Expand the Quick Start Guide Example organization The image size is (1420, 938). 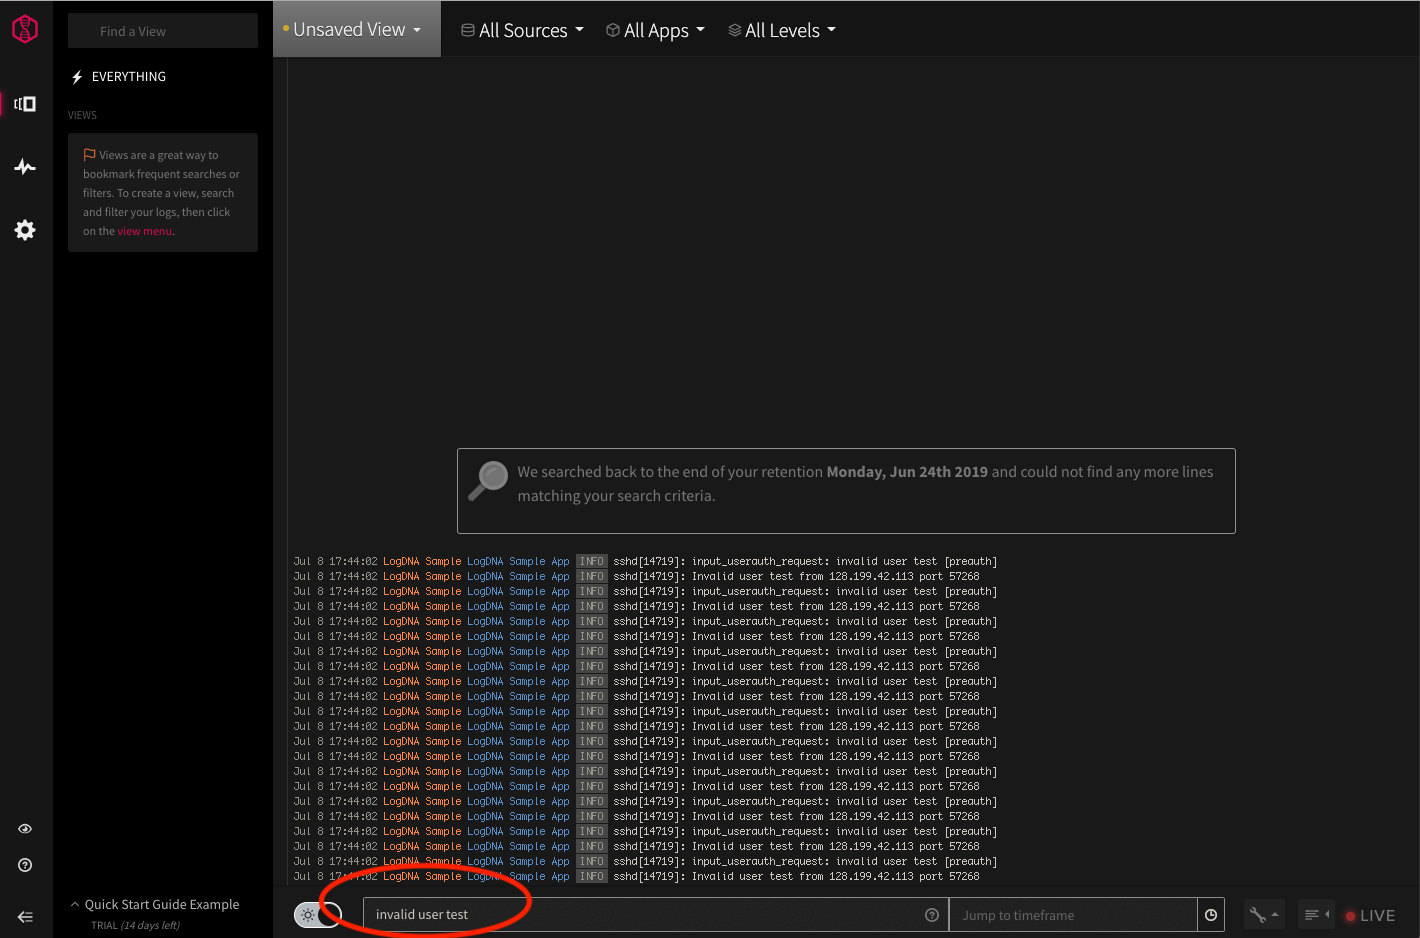pos(155,905)
